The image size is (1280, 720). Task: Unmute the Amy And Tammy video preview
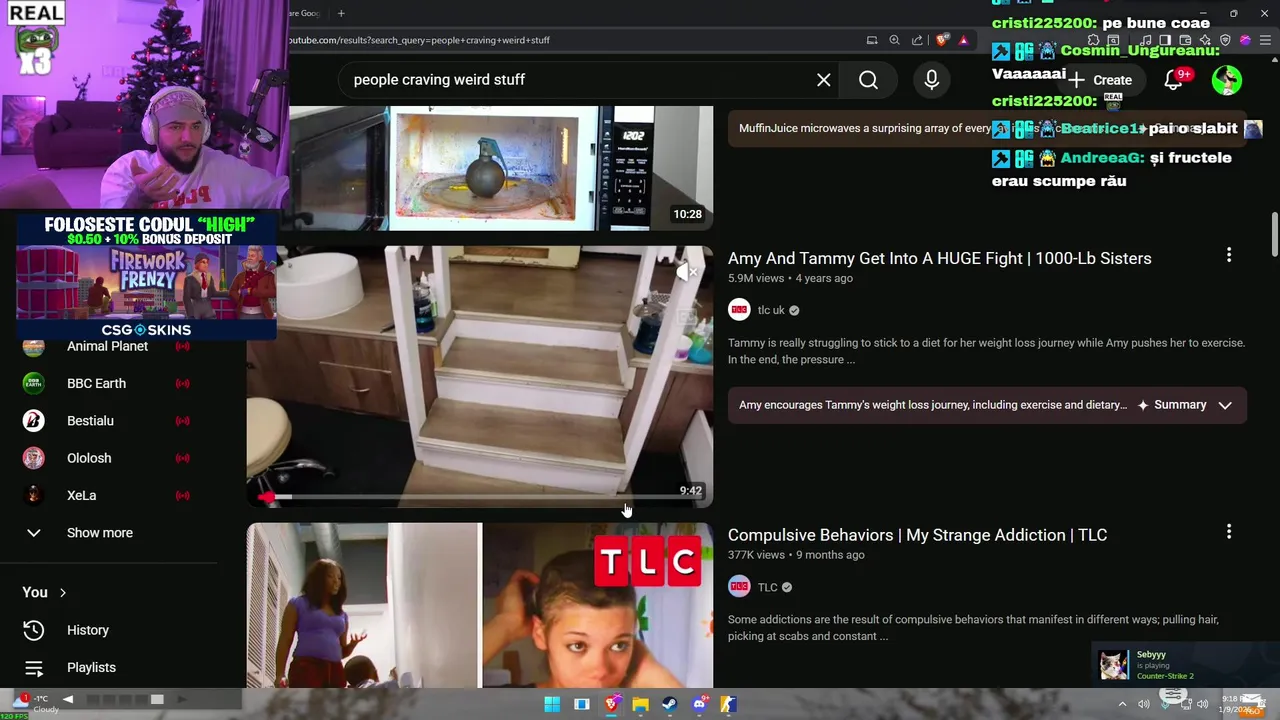[x=687, y=272]
